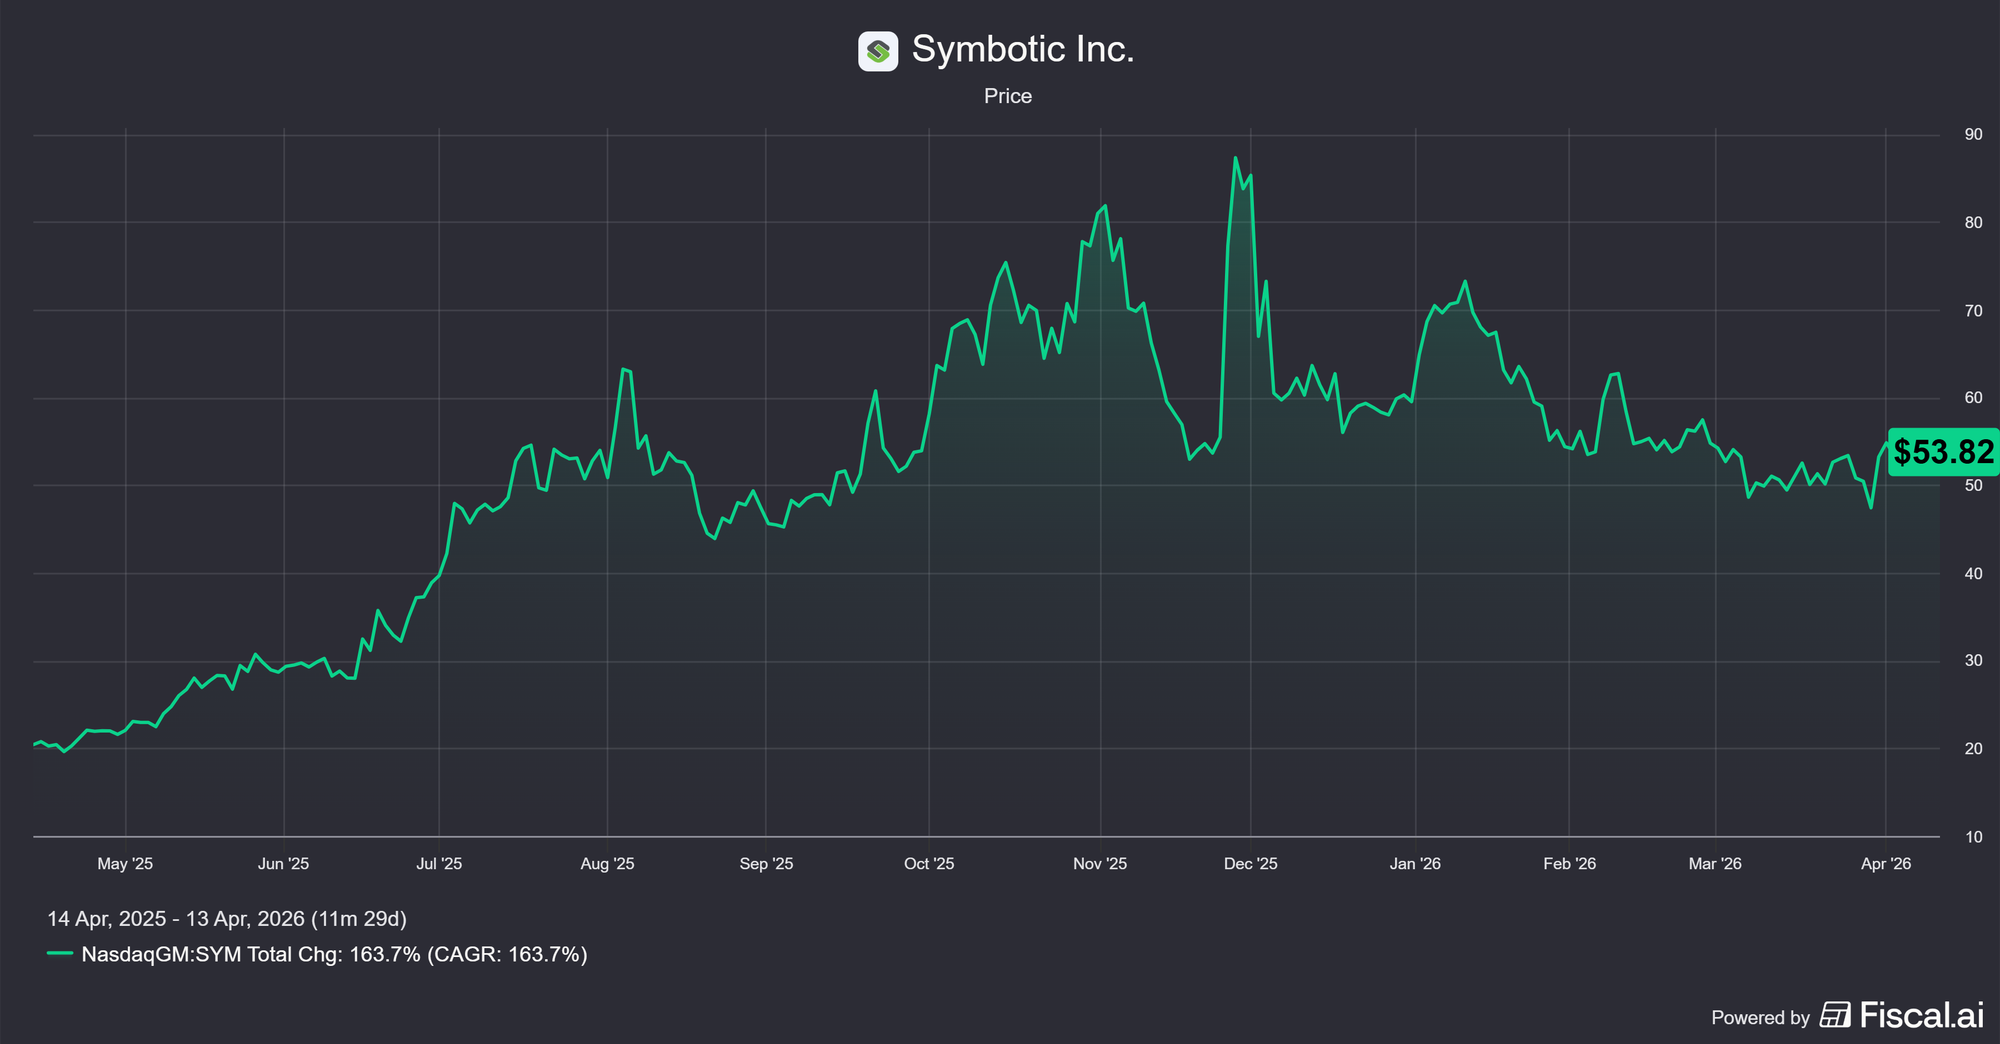Image resolution: width=2000 pixels, height=1044 pixels.
Task: Click the "Apr '26" x-axis label
Action: [x=1886, y=864]
